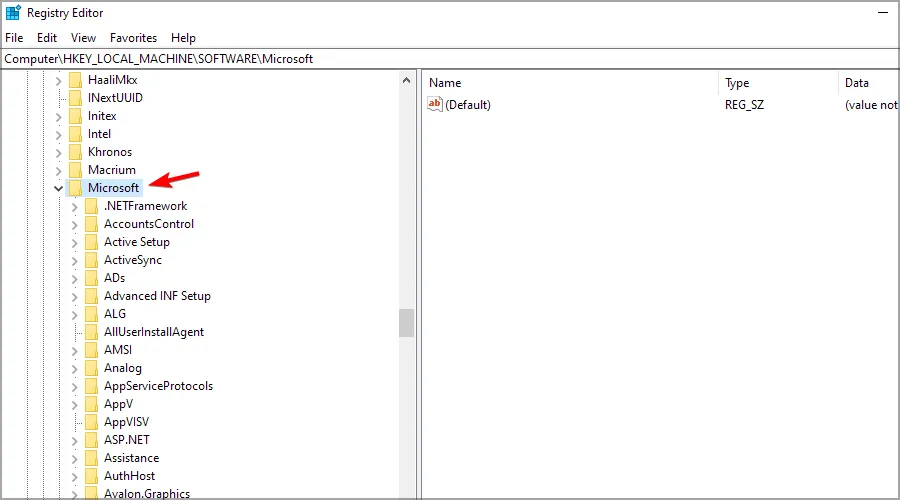This screenshot has height=500, width=900.
Task: Click the folder icon beside AMSI key
Action: click(91, 350)
